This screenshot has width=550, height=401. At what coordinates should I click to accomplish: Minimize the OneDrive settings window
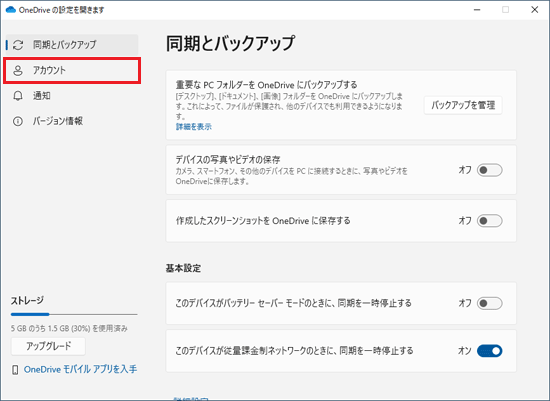(477, 10)
